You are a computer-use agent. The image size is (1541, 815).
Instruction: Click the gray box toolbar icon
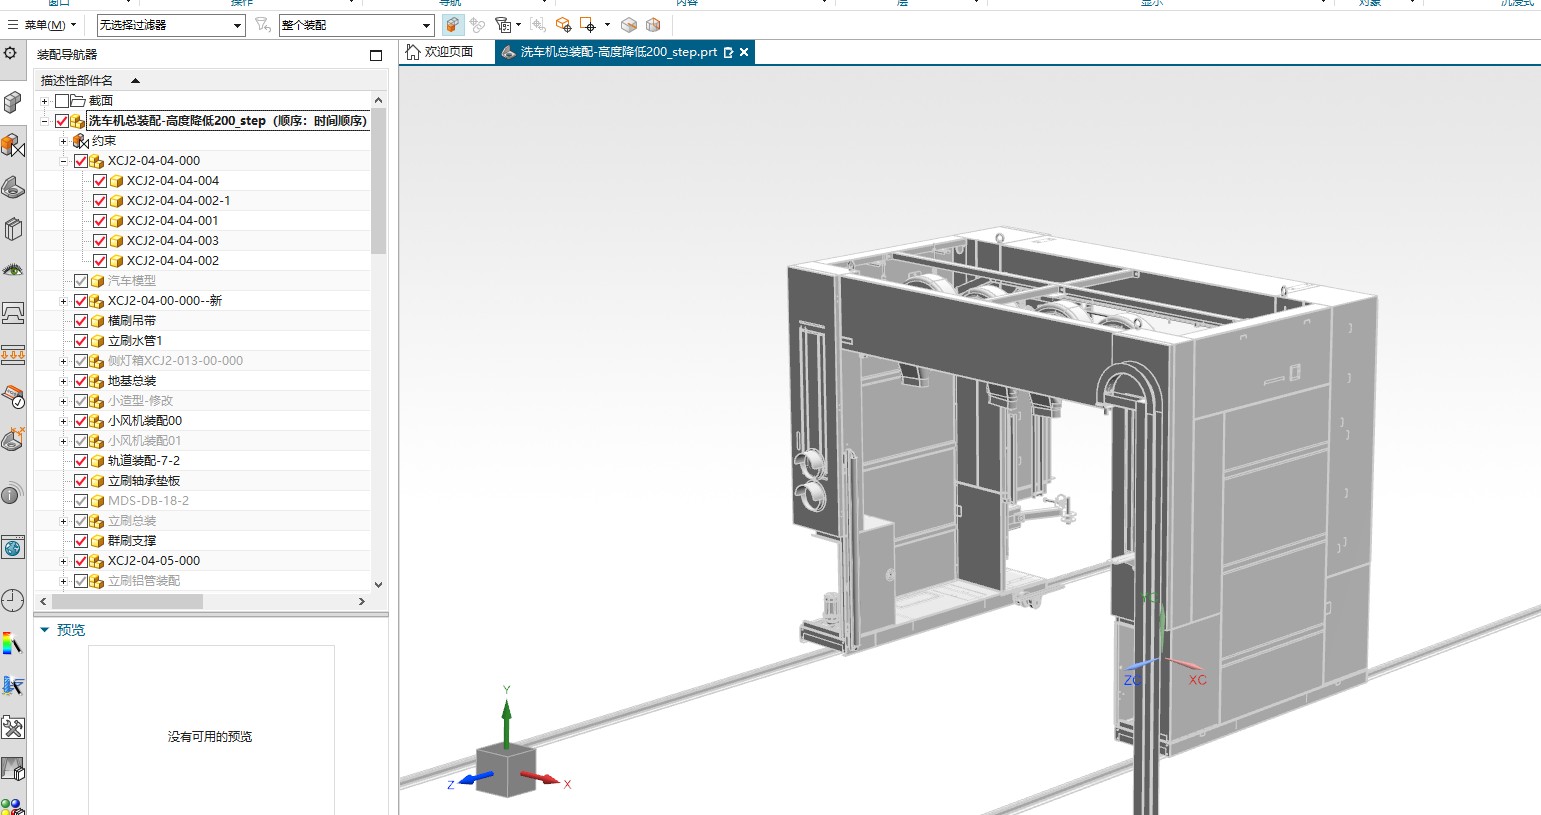629,25
